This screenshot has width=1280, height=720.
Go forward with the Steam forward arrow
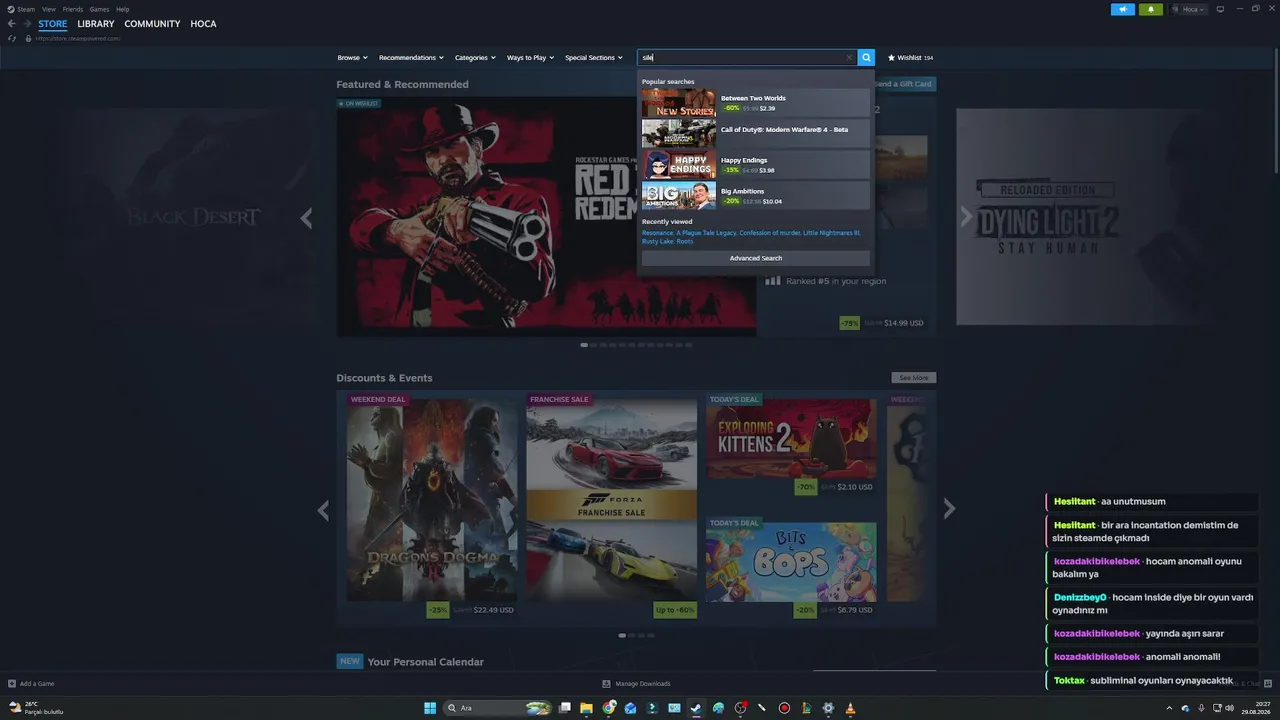(27, 24)
